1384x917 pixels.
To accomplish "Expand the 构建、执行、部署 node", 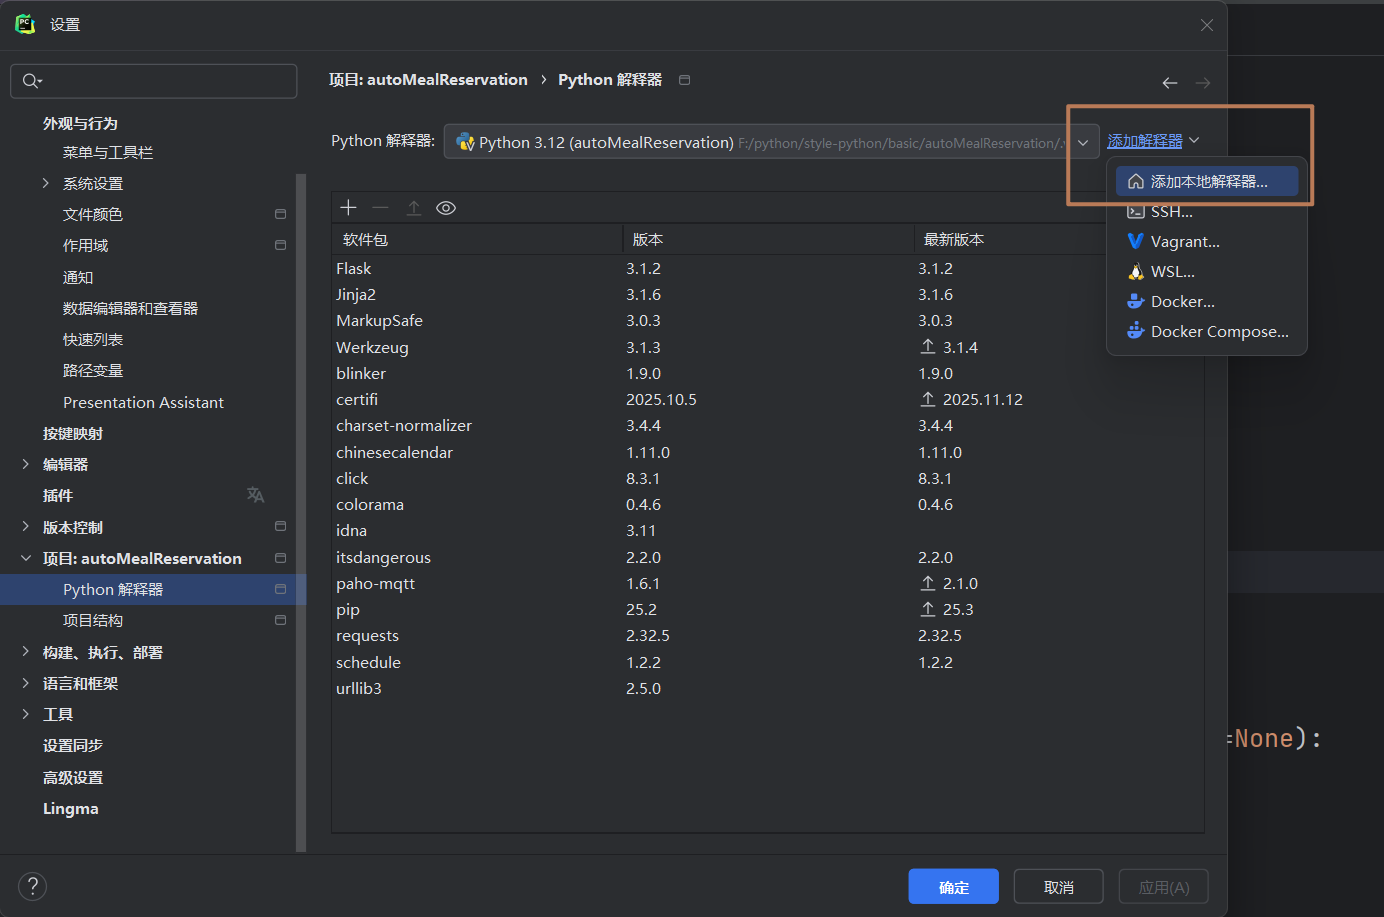I will 25,652.
